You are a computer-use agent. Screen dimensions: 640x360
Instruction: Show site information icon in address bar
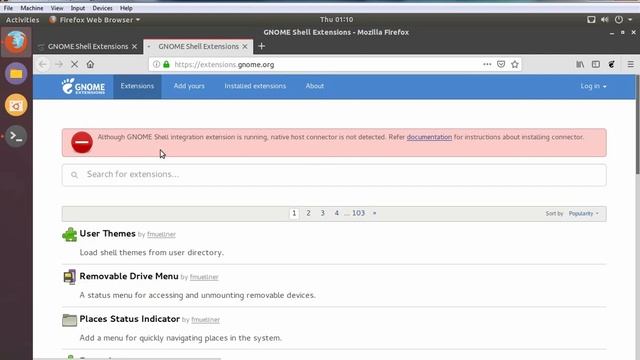click(x=156, y=64)
